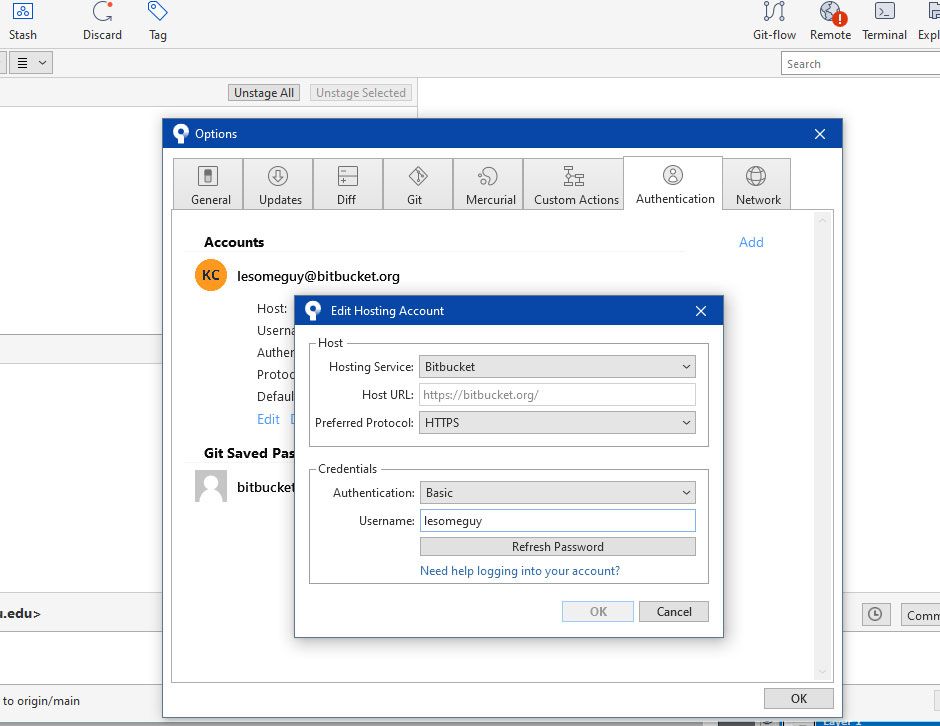Click the Edit account link
The height and width of the screenshot is (726, 940).
[268, 419]
